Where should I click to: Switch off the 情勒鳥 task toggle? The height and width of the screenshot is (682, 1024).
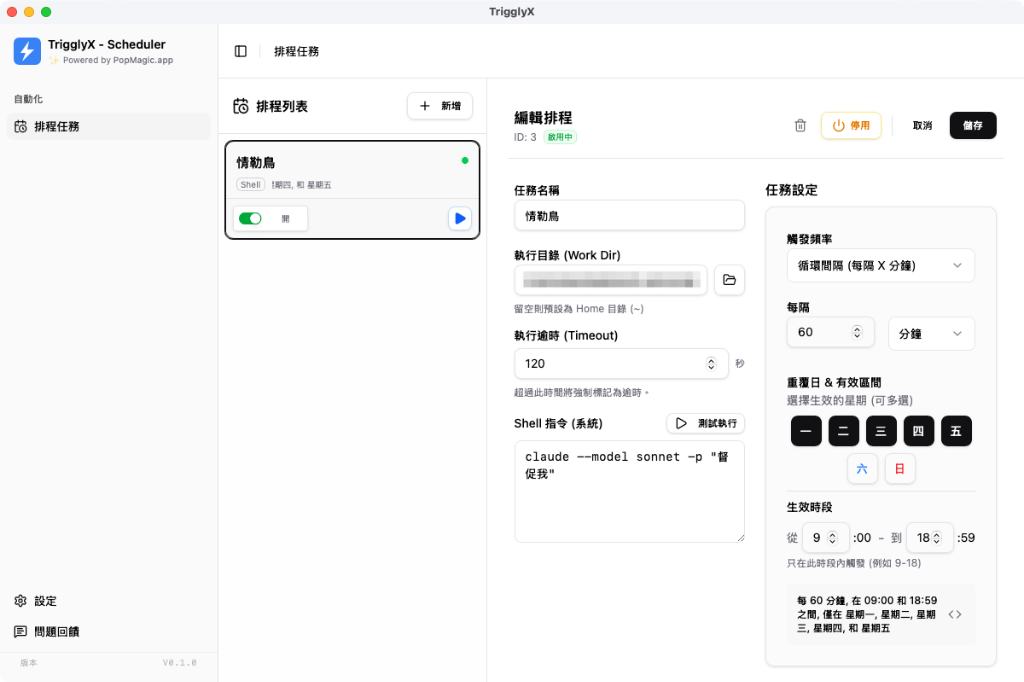[250, 218]
